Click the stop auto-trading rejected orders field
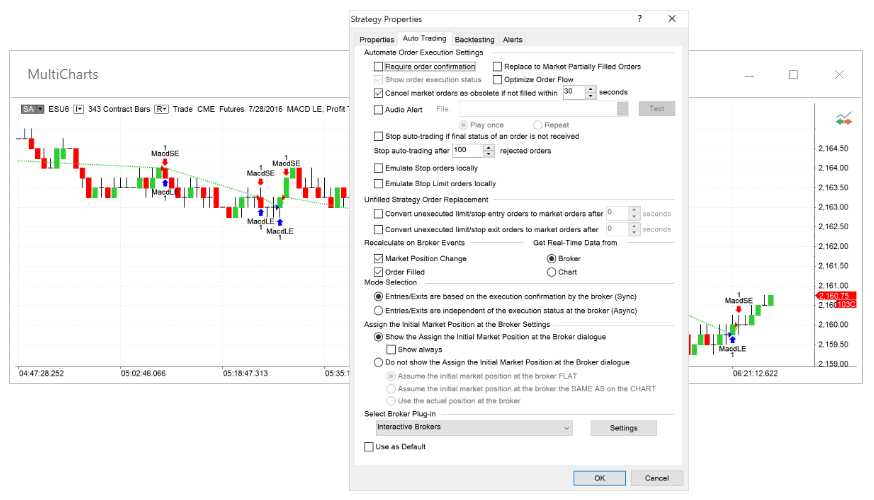This screenshot has height=500, width=874. (468, 151)
